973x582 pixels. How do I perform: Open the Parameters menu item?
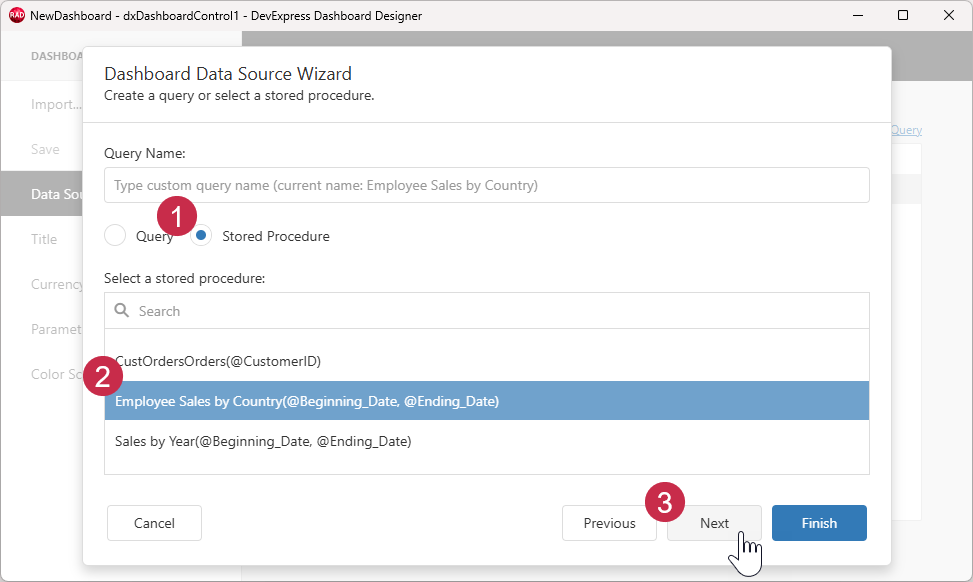[56, 329]
